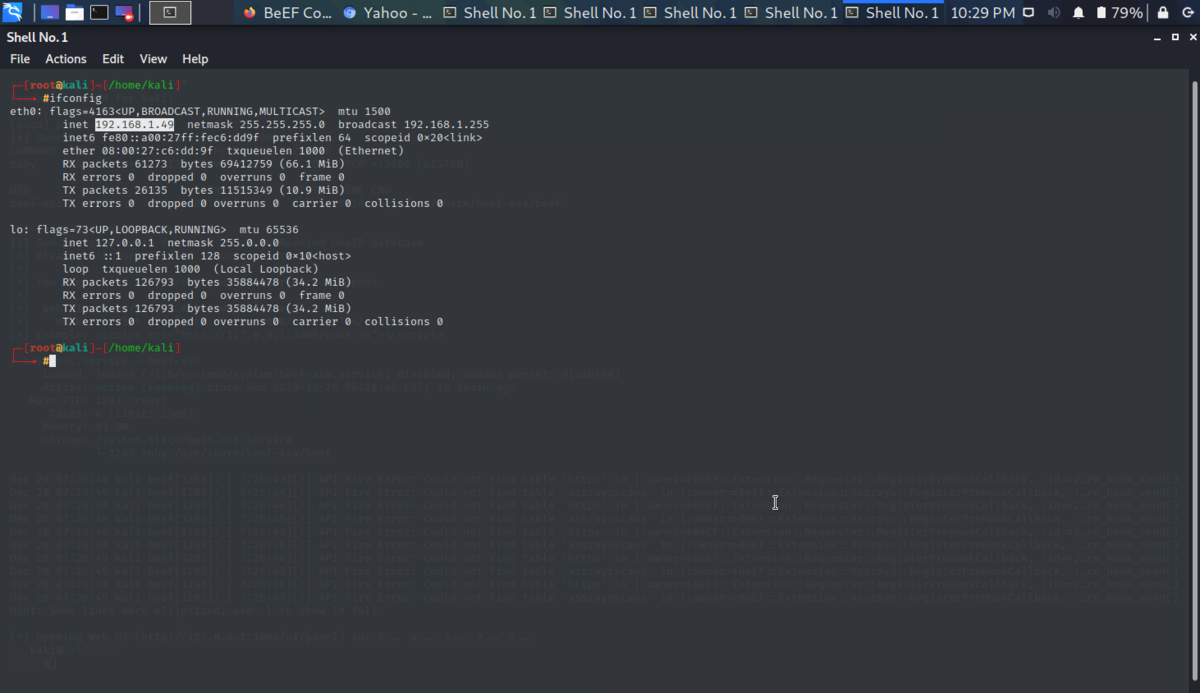
Task: Open the notifications bell icon
Action: (x=1078, y=13)
